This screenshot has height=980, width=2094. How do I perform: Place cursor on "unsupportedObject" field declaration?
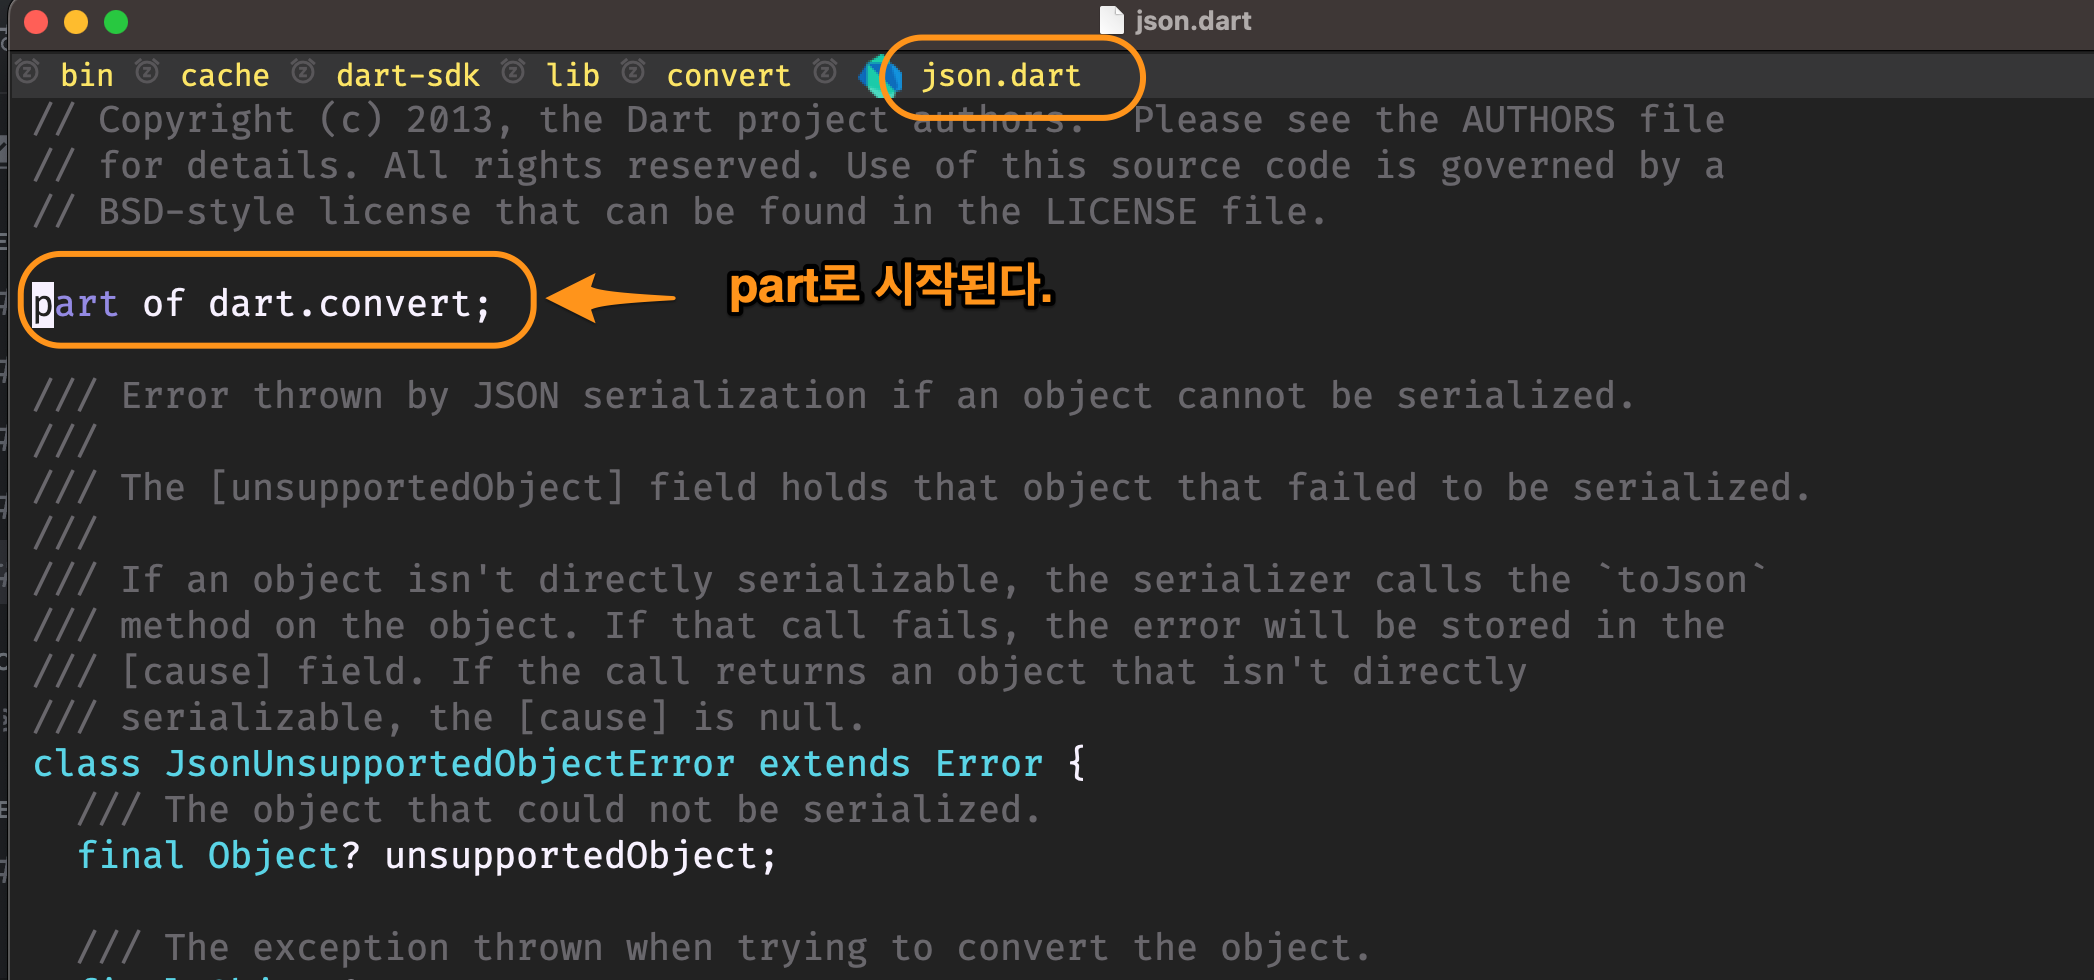tap(578, 855)
